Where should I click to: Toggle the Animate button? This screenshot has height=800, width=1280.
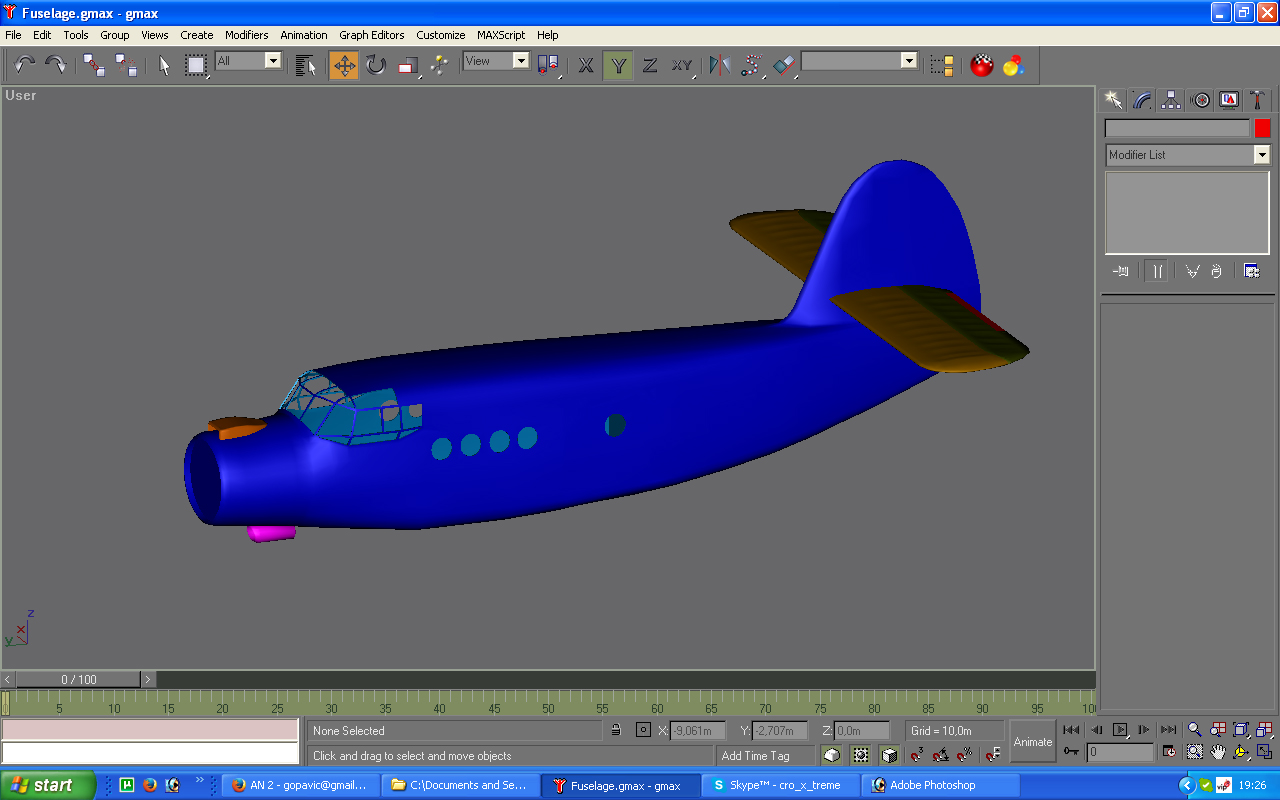1033,742
